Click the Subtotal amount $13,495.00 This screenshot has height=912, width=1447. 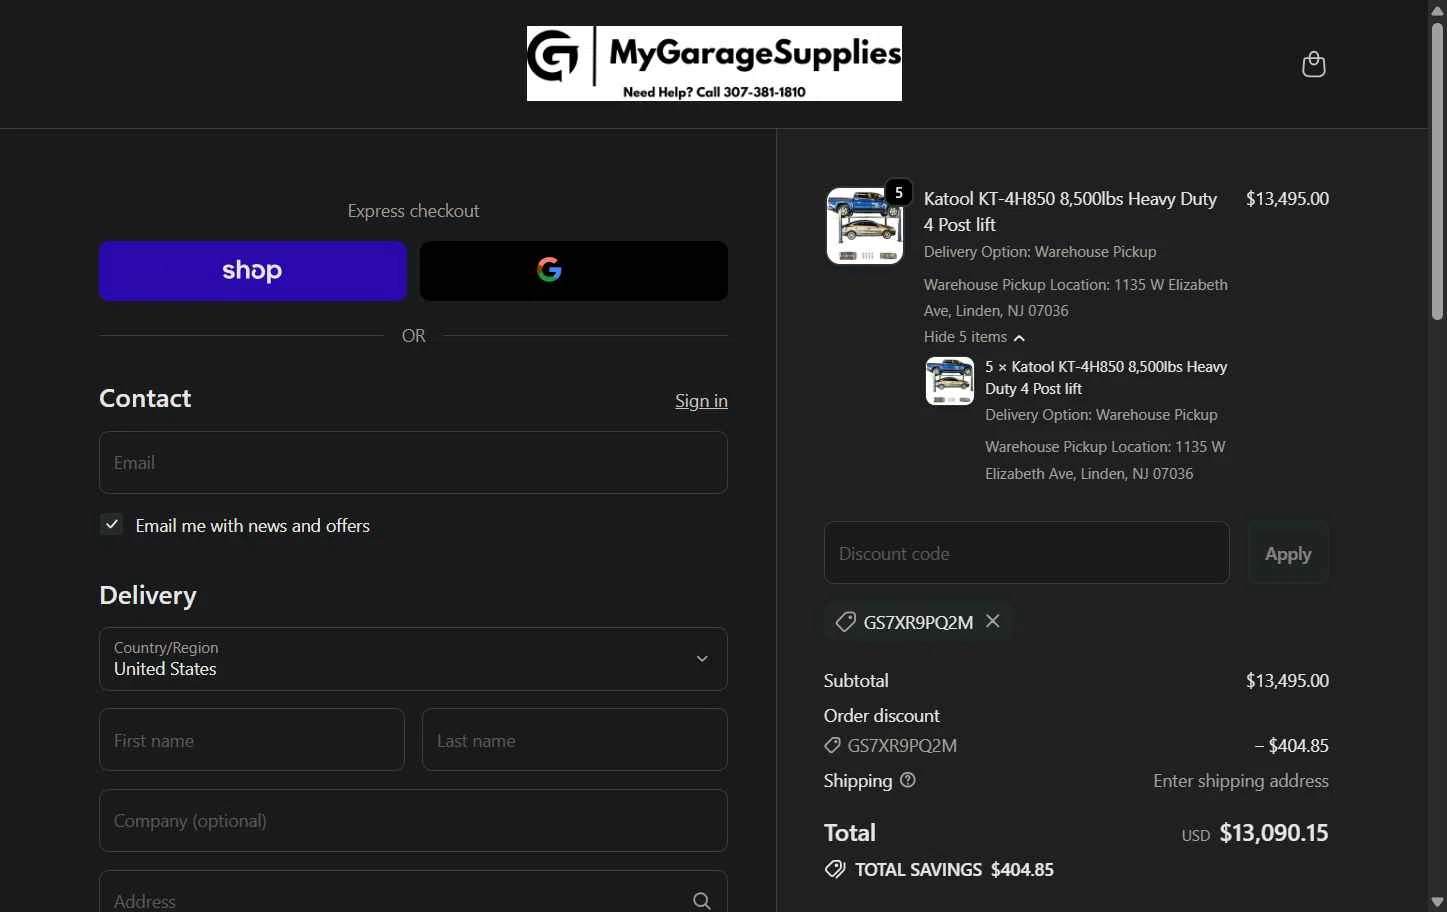(x=1287, y=681)
